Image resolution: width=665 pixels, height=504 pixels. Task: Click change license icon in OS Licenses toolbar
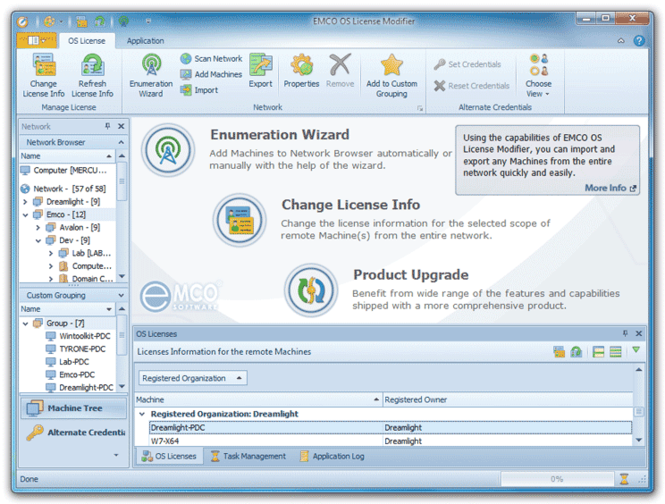tap(559, 352)
